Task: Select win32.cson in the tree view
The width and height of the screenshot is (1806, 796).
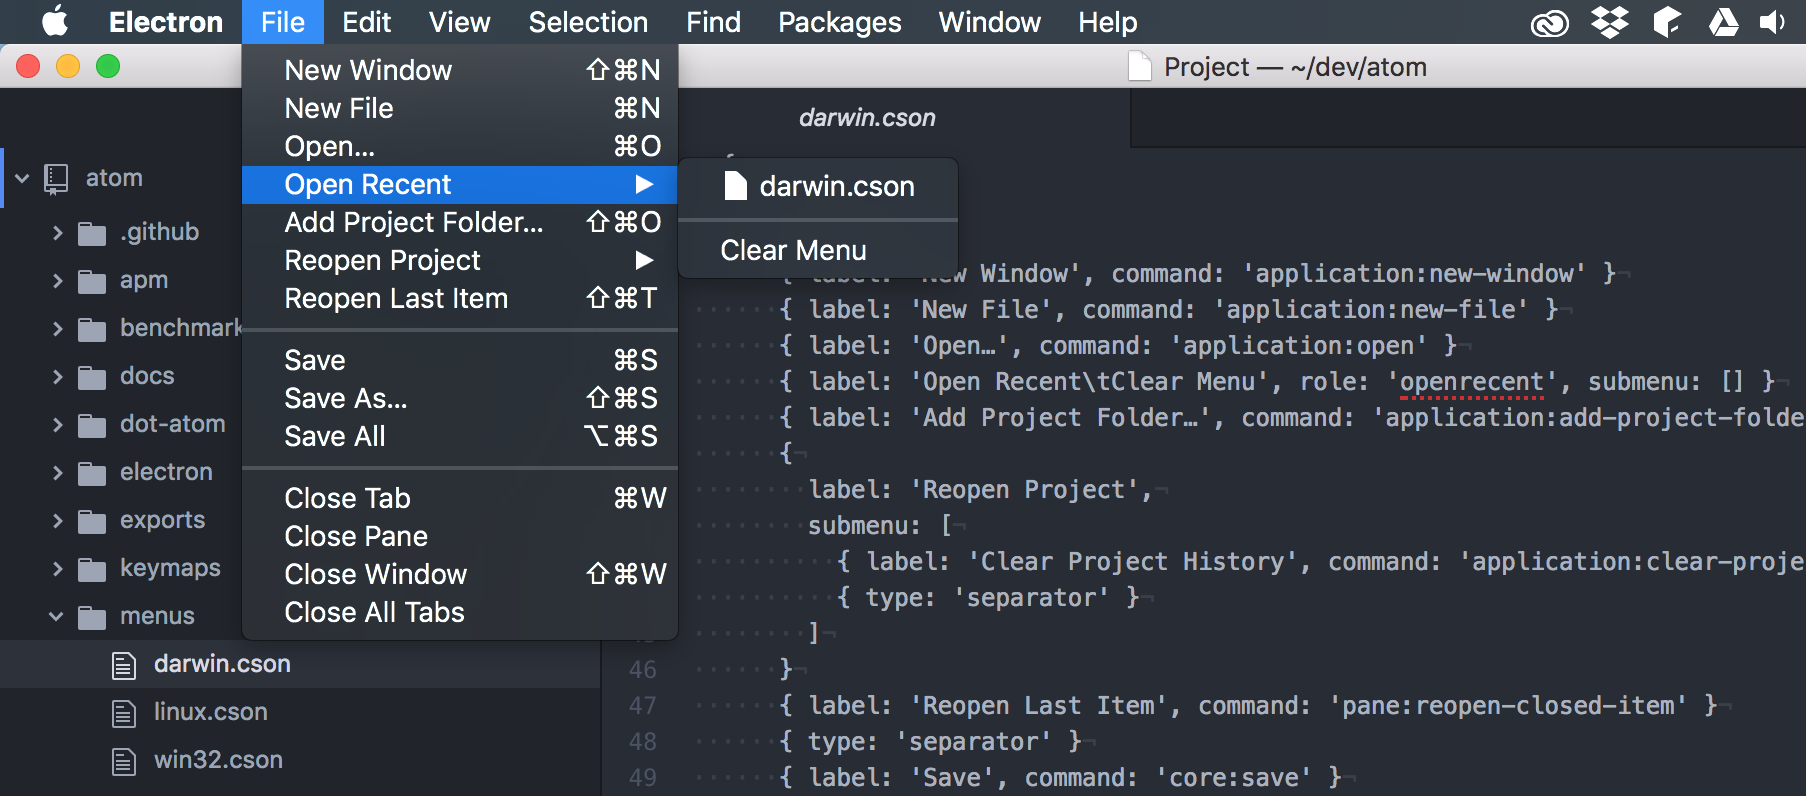Action: click(x=300, y=760)
